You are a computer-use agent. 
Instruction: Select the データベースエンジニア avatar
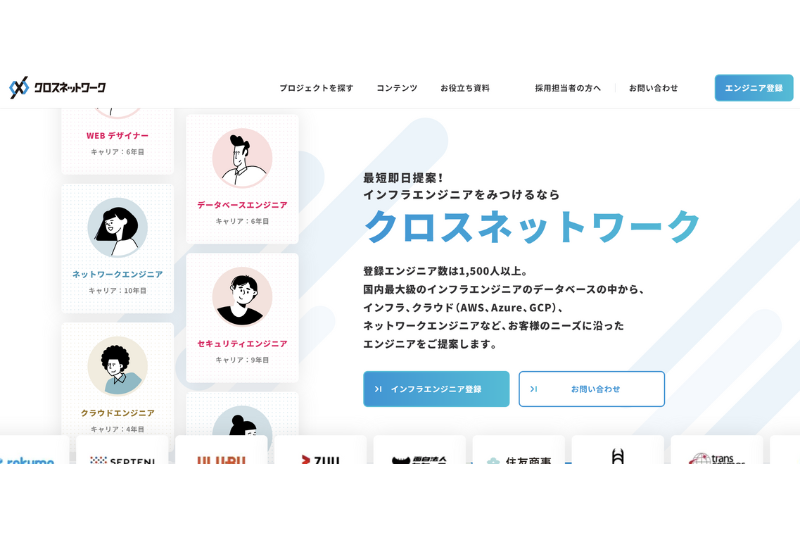242,158
